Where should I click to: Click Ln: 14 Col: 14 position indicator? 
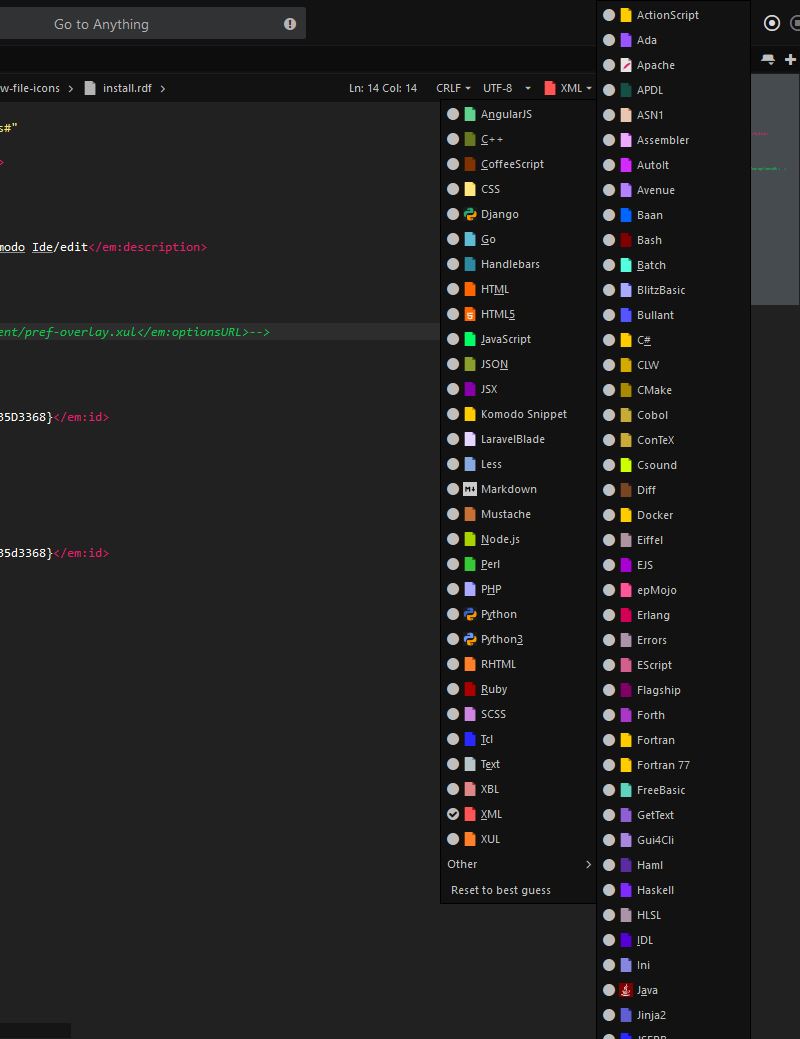pyautogui.click(x=383, y=88)
